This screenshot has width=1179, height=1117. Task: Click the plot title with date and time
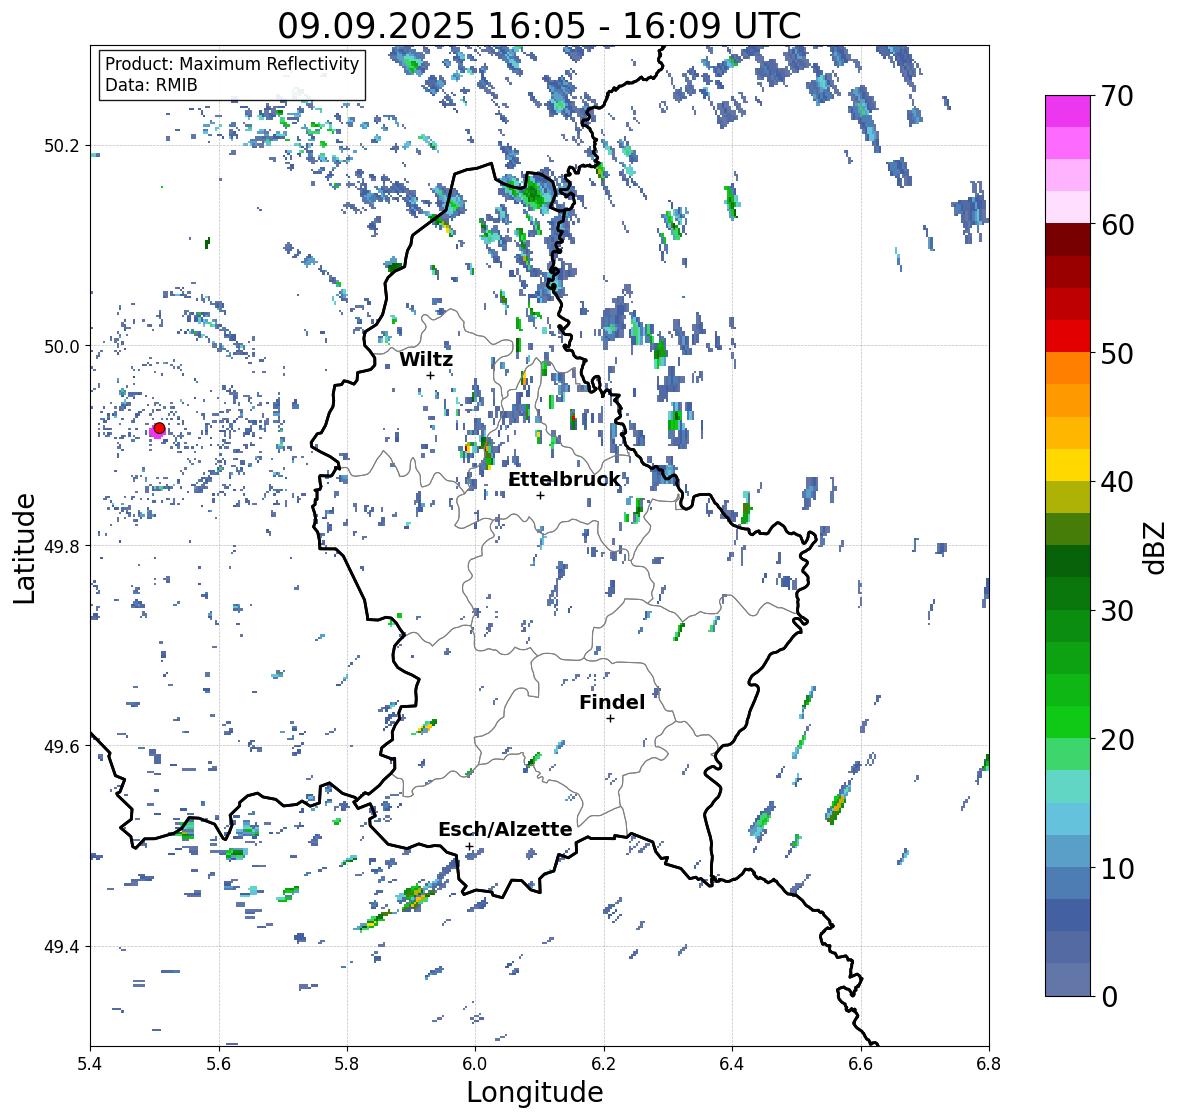pos(539,26)
